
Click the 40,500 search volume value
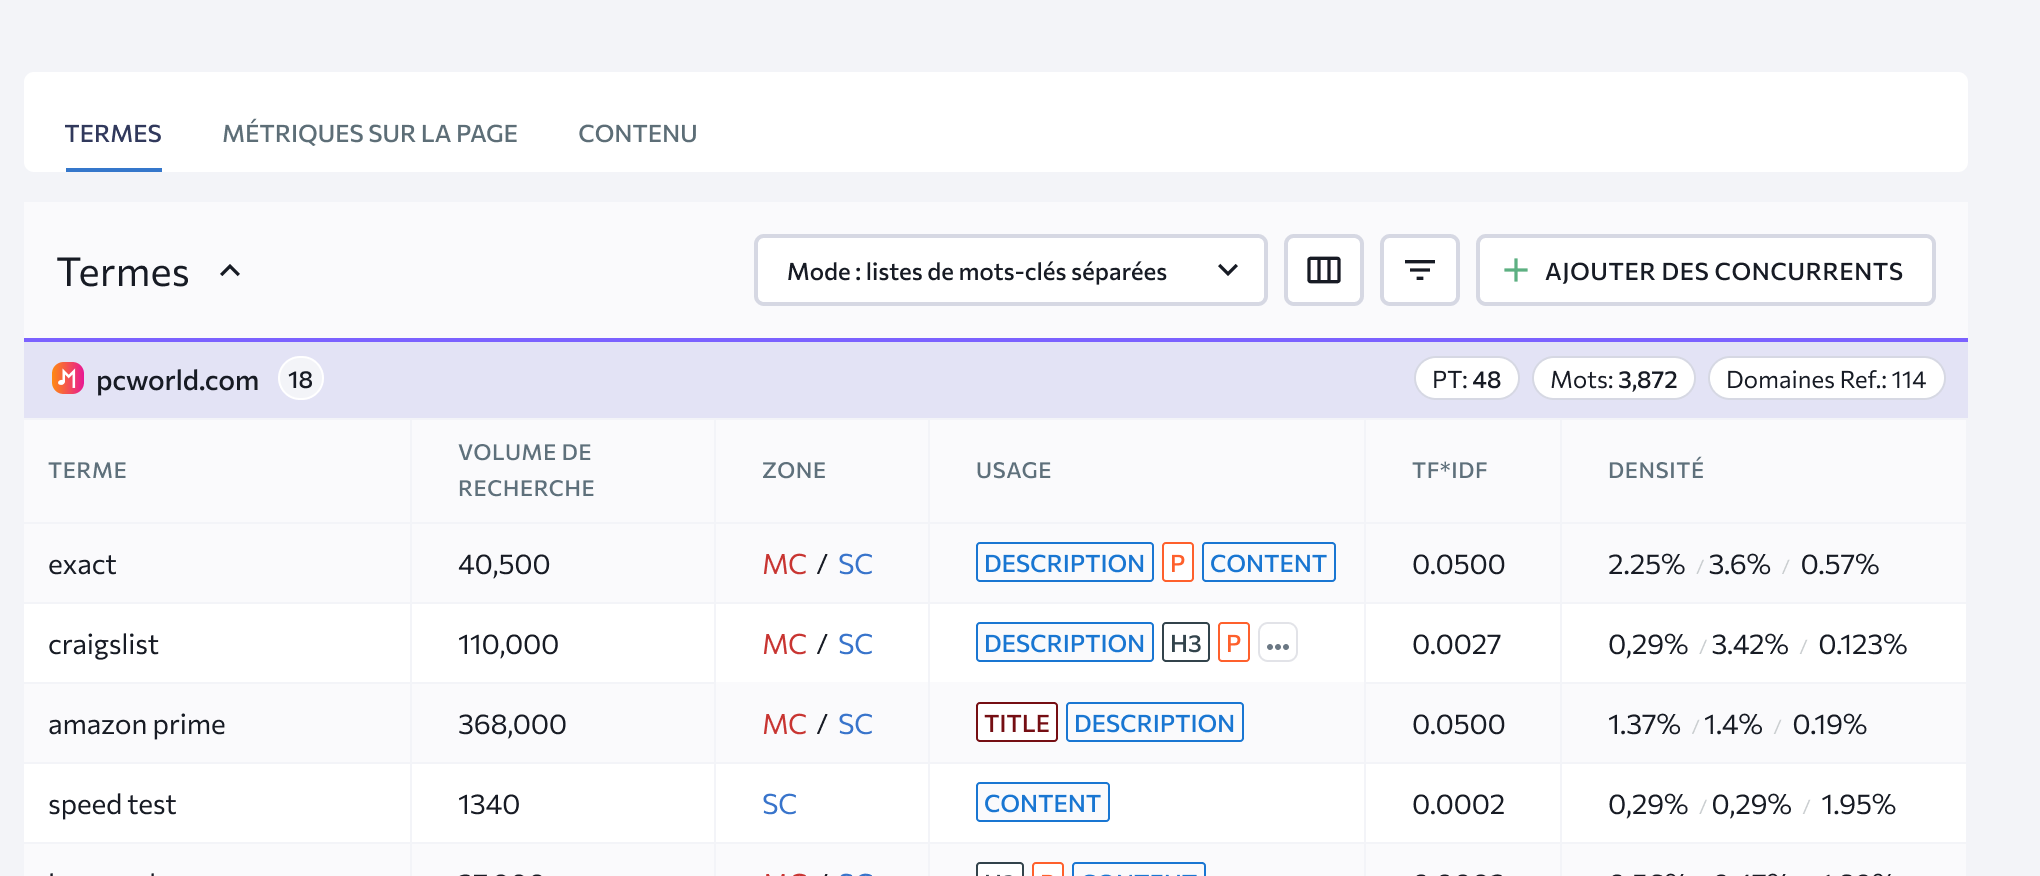pos(504,564)
